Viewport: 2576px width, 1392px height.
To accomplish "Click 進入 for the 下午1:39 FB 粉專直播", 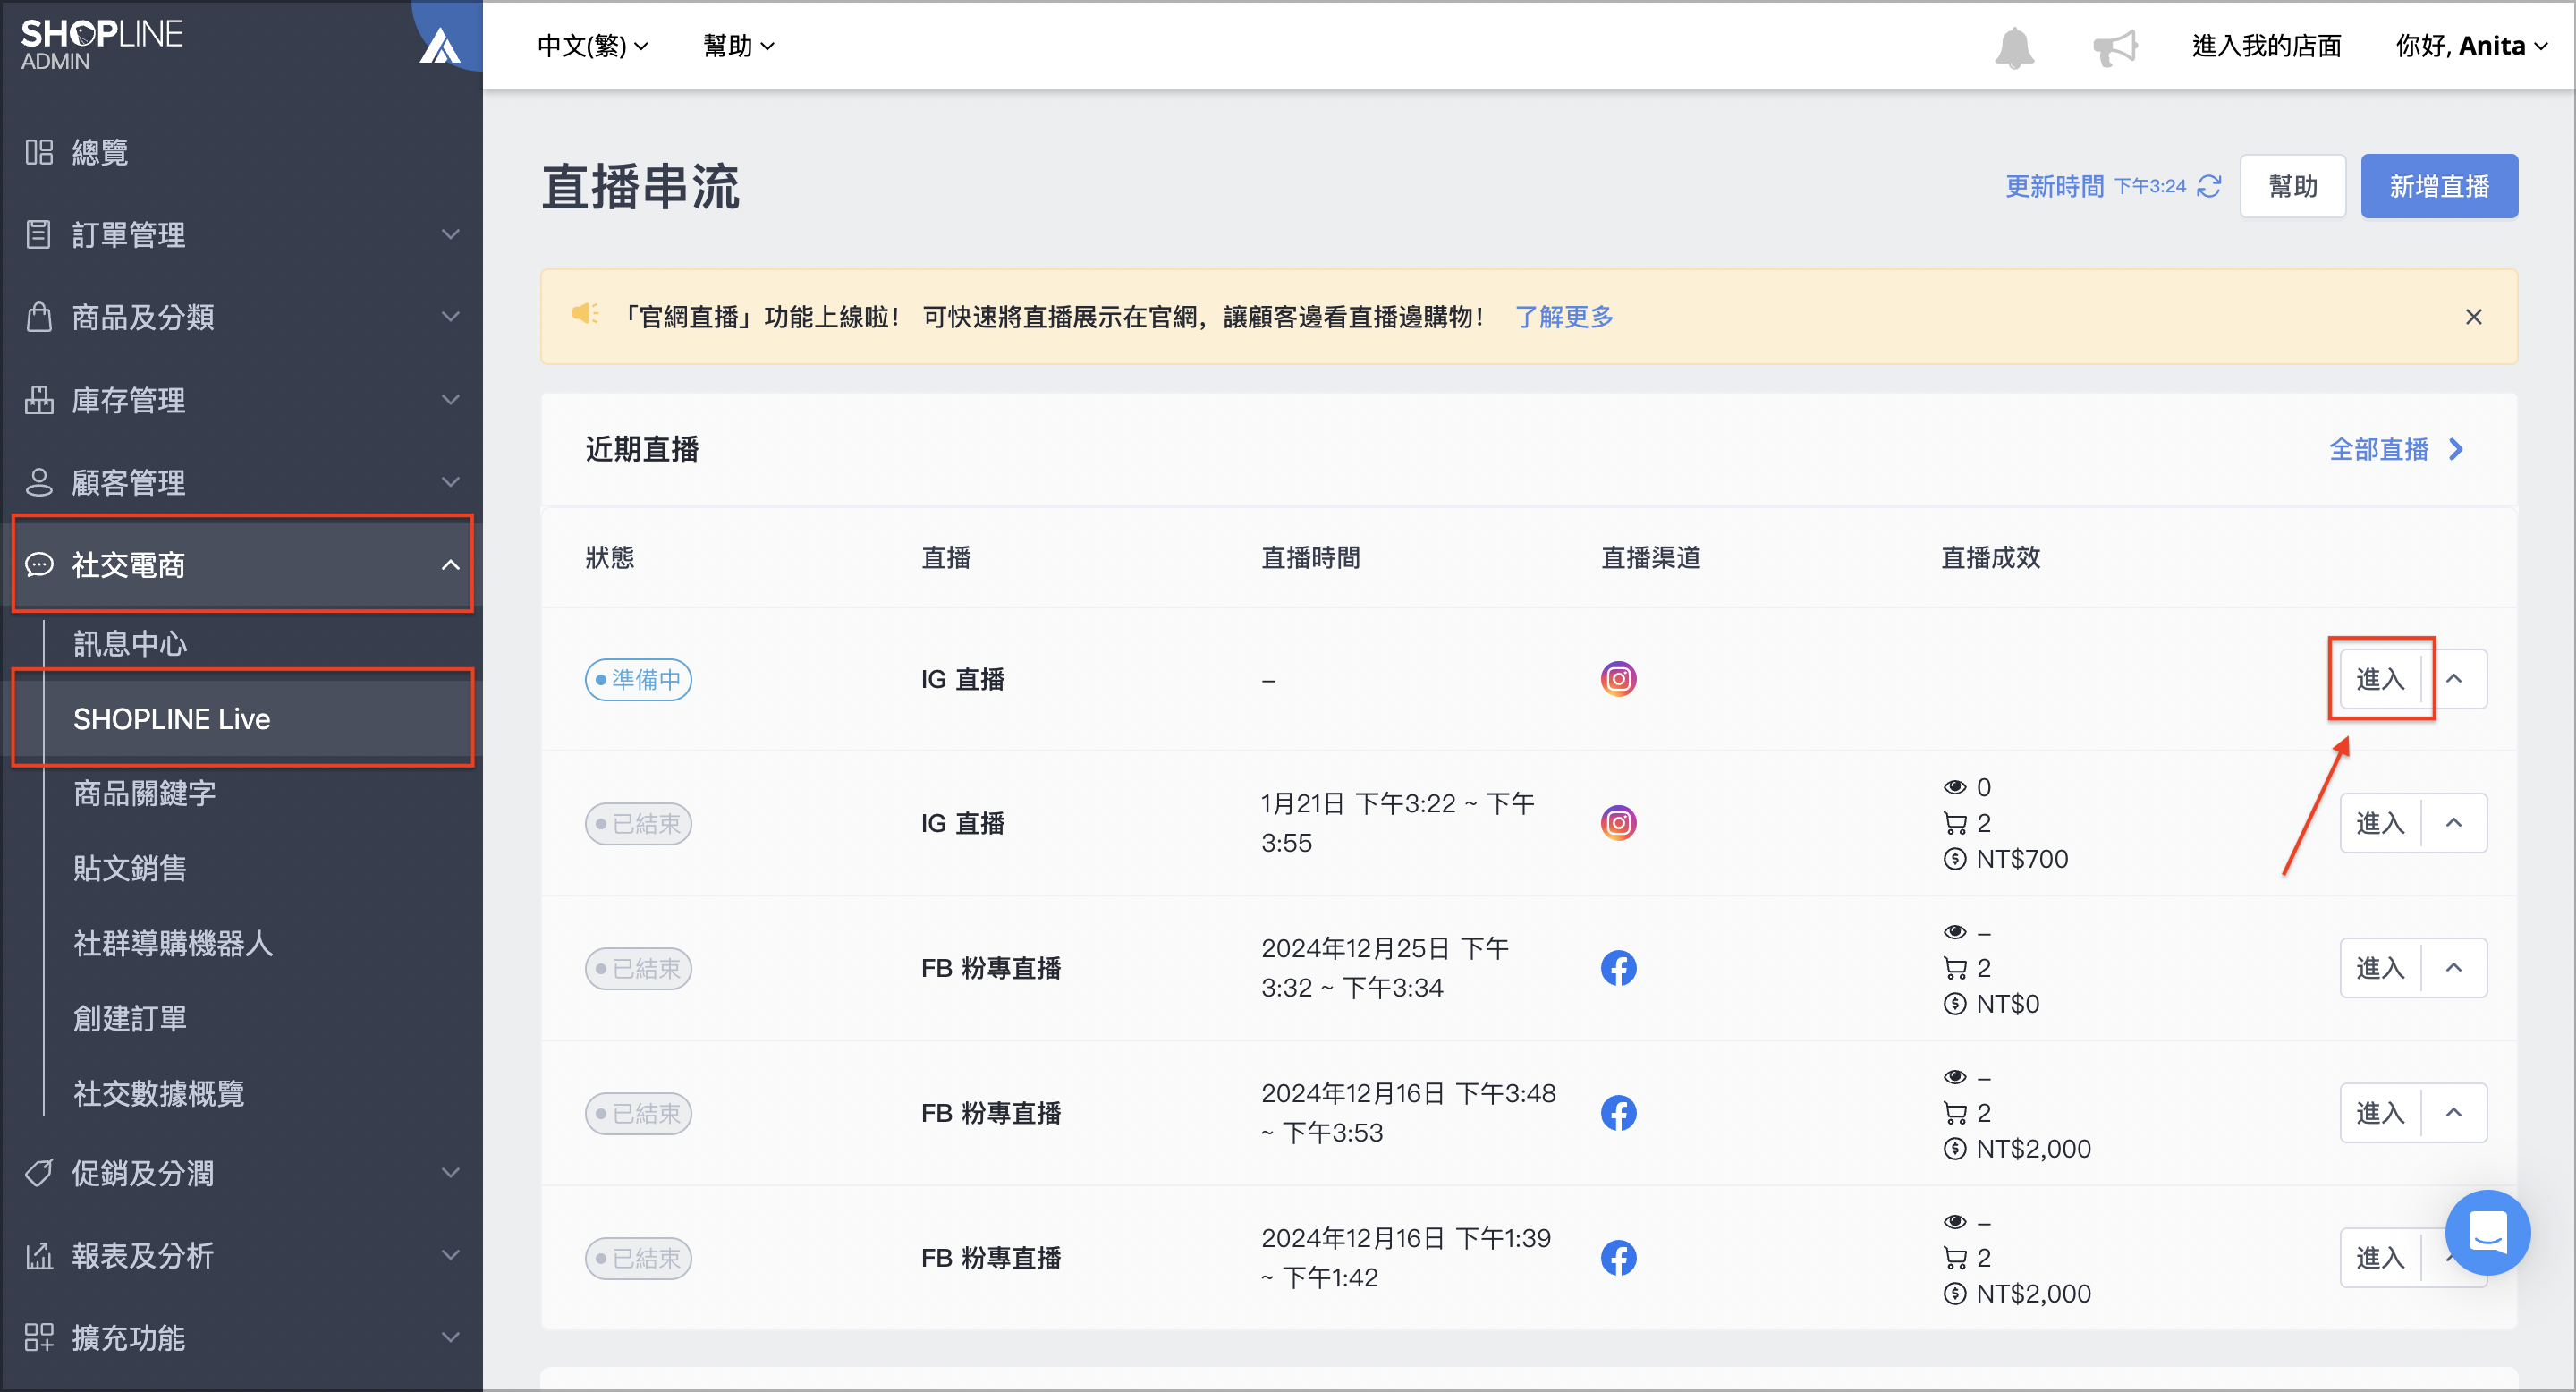I will (x=2380, y=1258).
